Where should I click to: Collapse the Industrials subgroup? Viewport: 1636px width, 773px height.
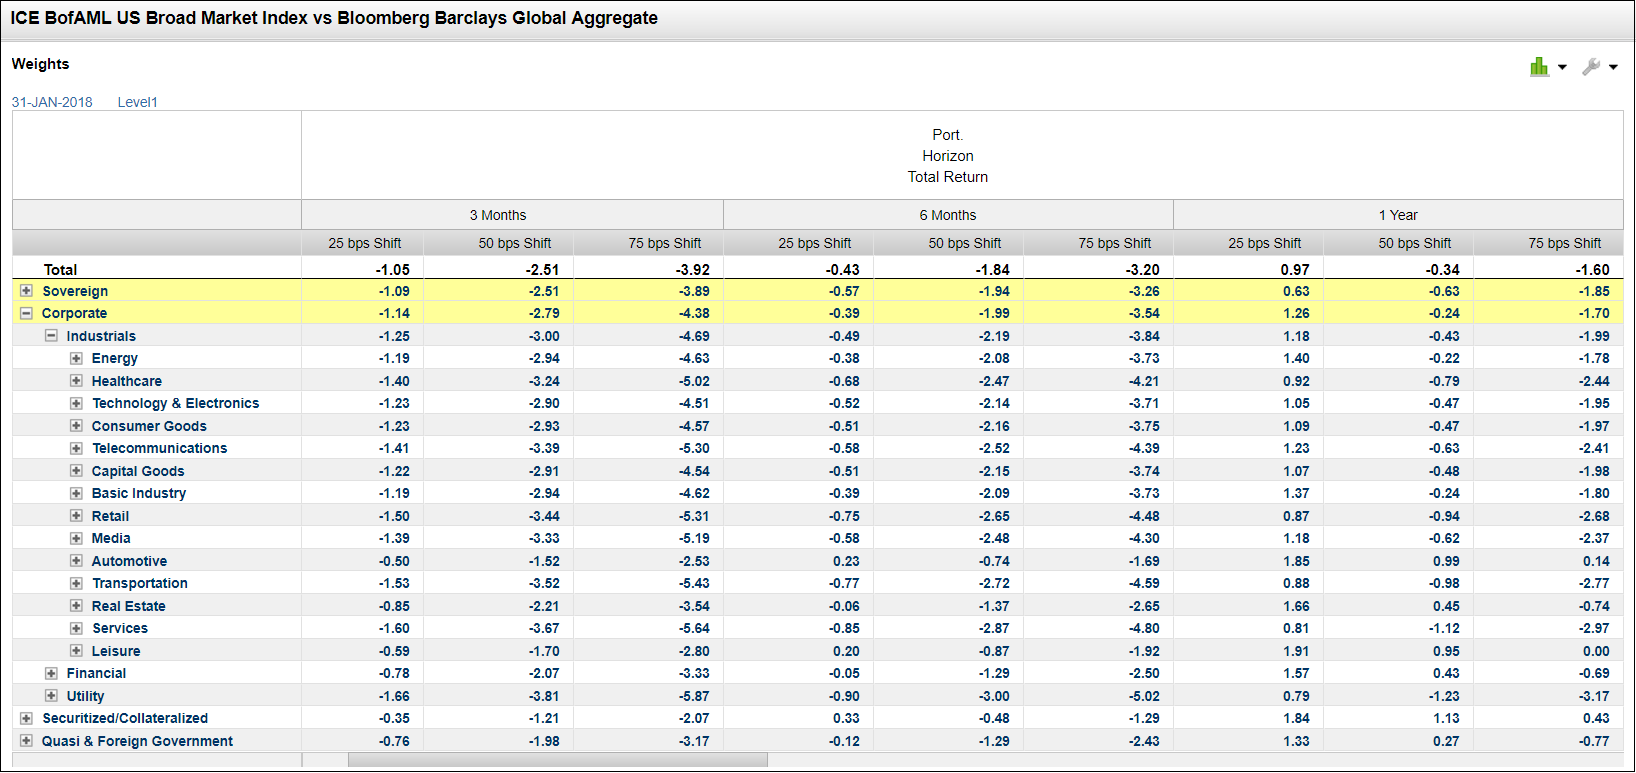tap(51, 336)
